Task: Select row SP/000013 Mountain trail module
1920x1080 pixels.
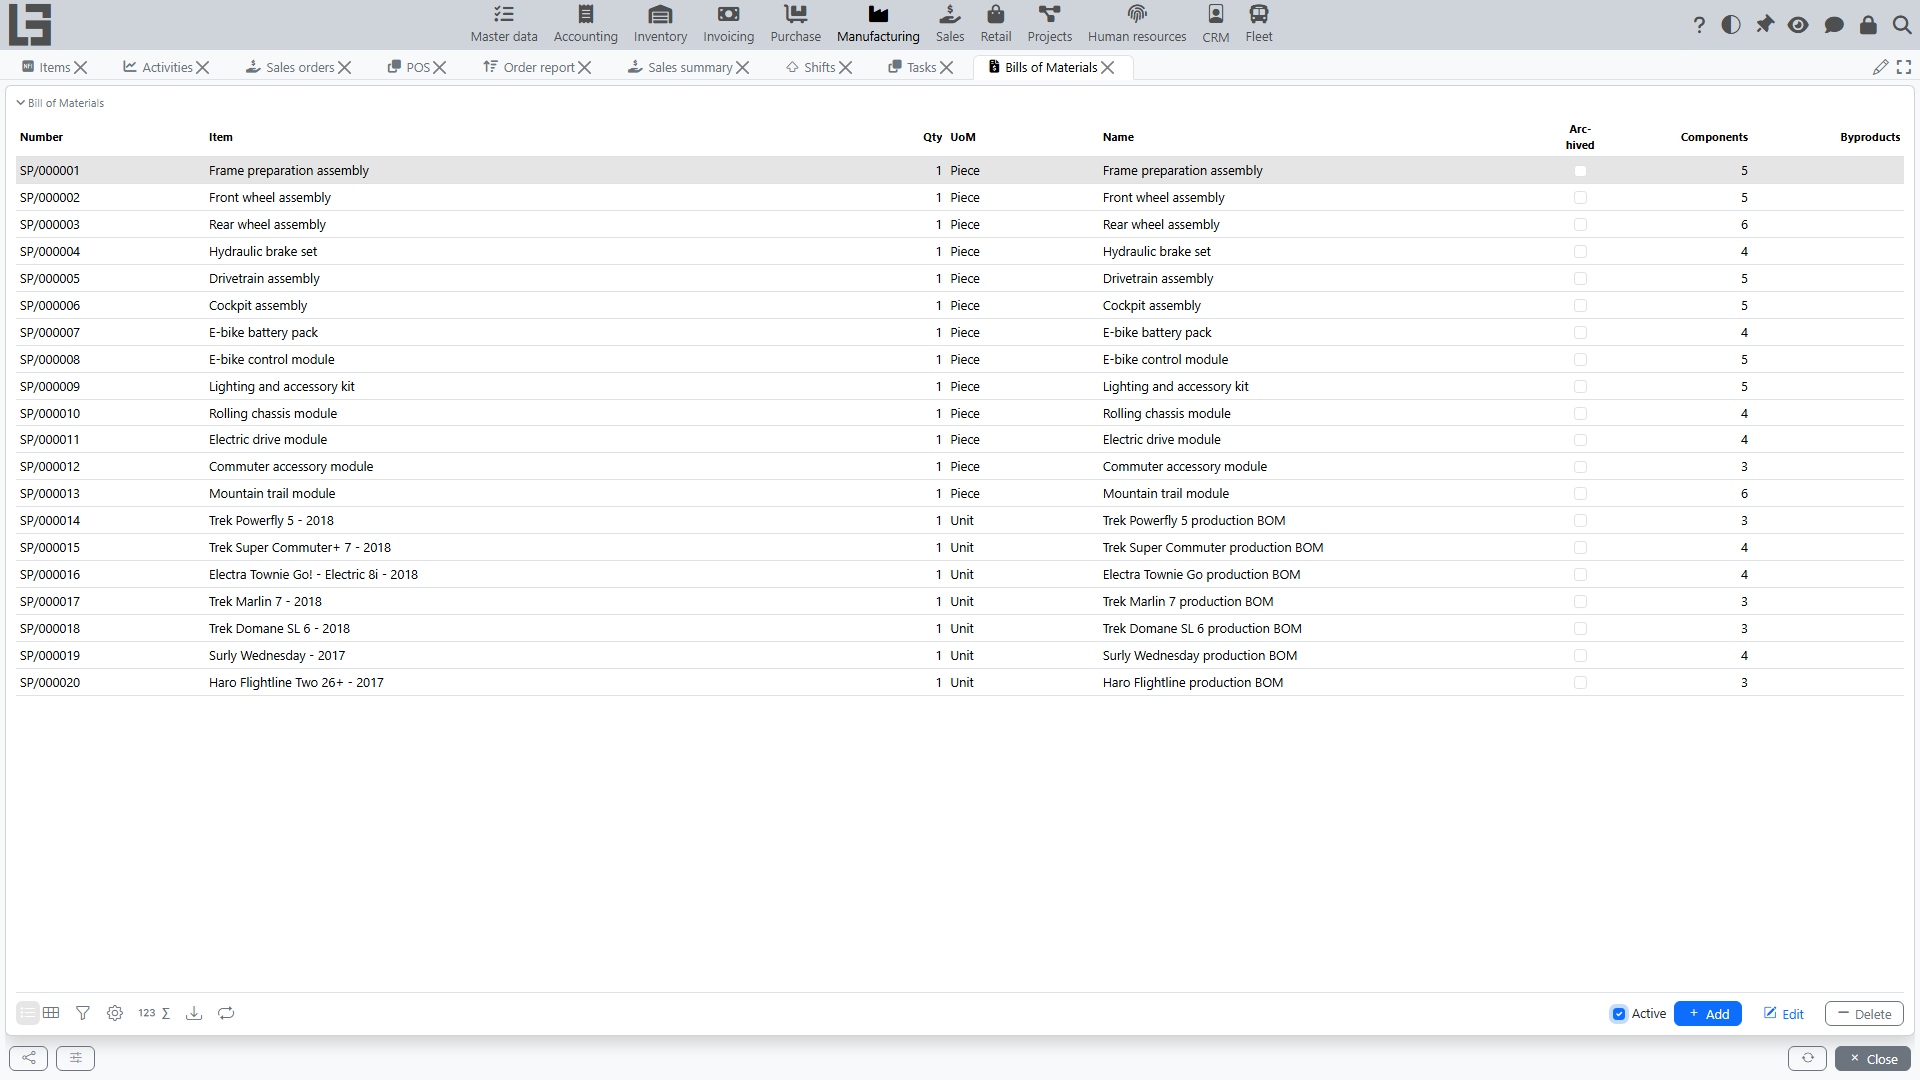Action: [x=960, y=494]
